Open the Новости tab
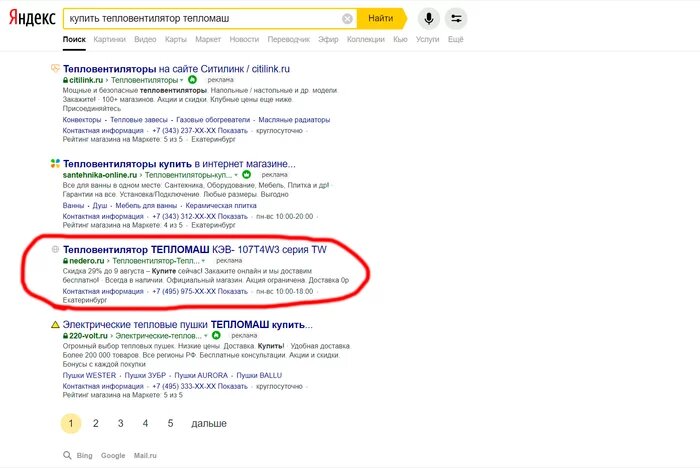This screenshot has height=468, width=700. click(x=244, y=39)
